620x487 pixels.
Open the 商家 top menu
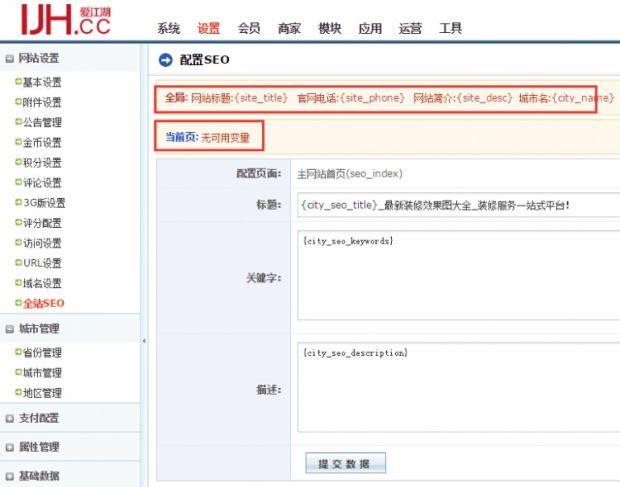click(x=289, y=28)
